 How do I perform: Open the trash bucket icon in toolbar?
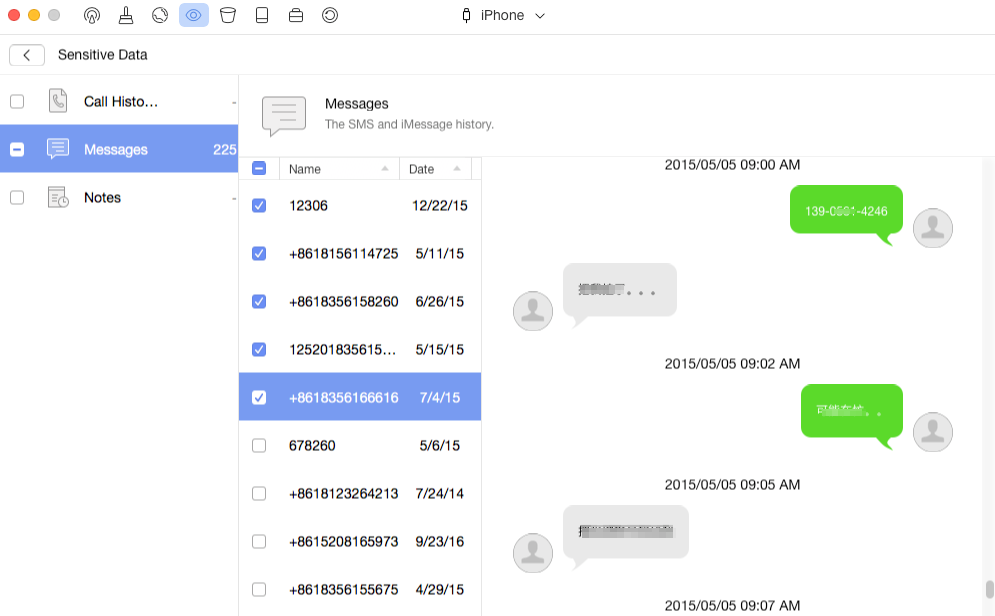(x=228, y=15)
